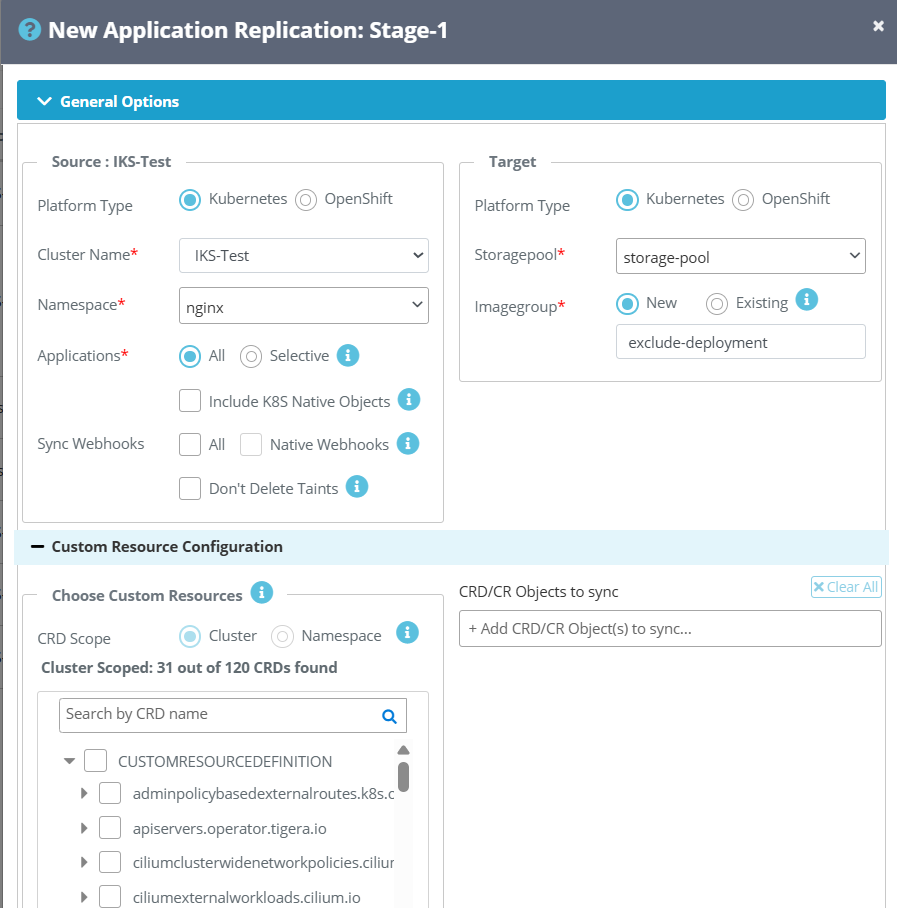The width and height of the screenshot is (897, 908).
Task: Close the New Application Replication dialog
Action: pos(878,25)
